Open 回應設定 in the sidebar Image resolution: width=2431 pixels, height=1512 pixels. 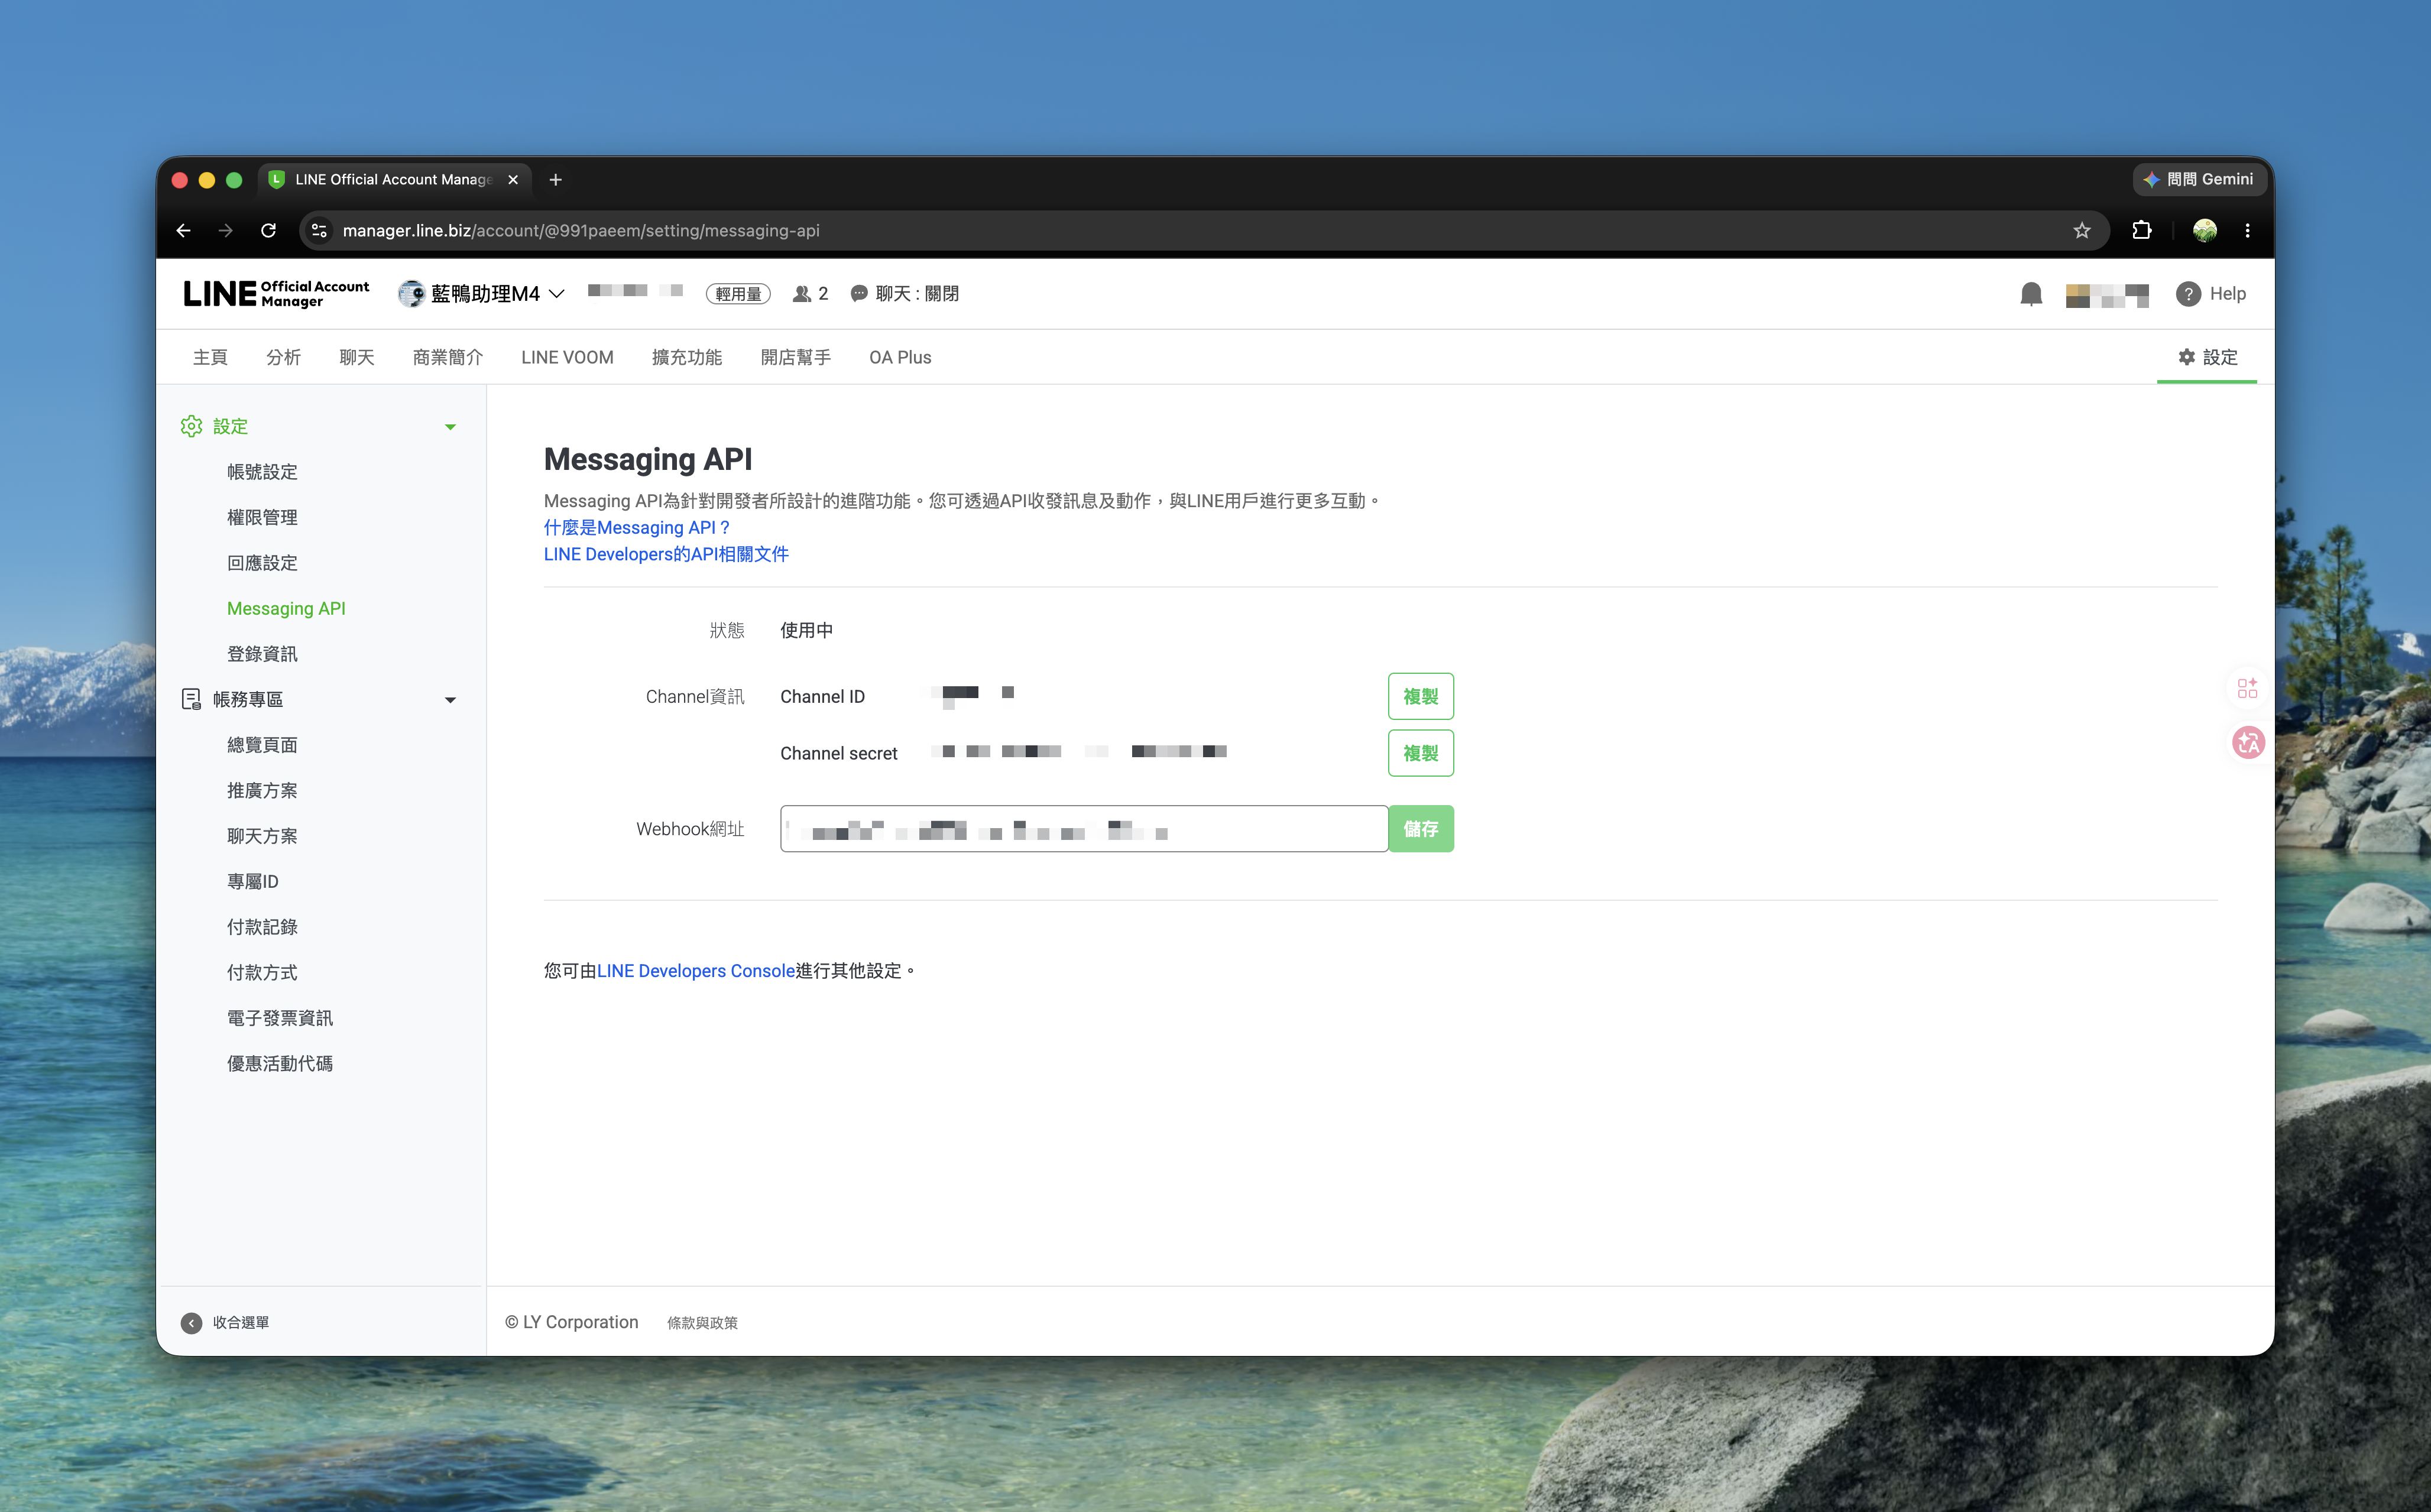262,563
